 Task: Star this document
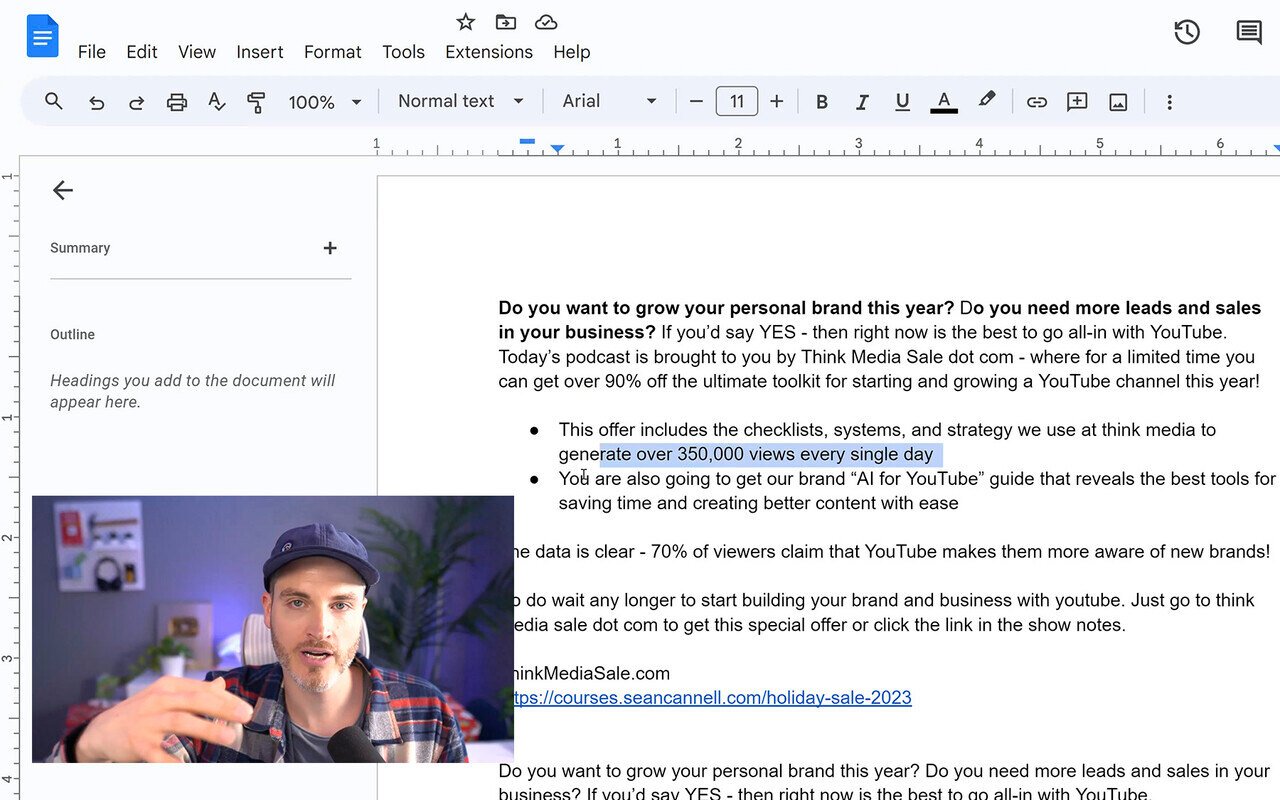pos(465,22)
